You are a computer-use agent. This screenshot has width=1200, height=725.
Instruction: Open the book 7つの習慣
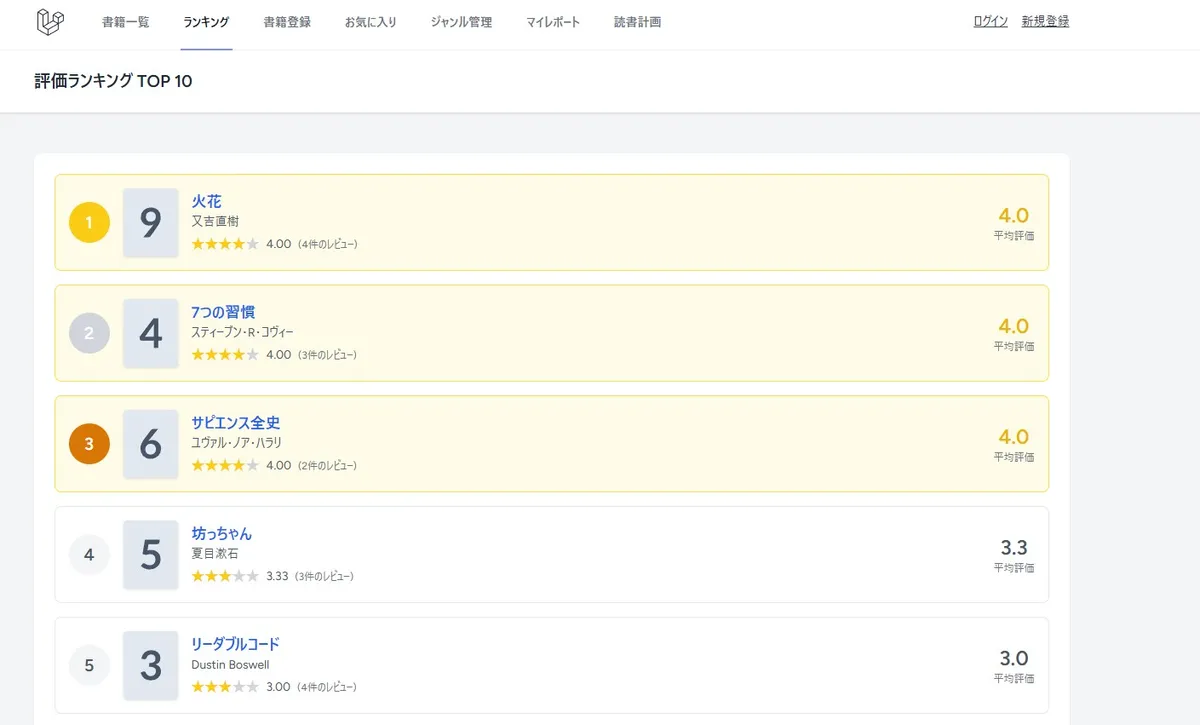223,312
